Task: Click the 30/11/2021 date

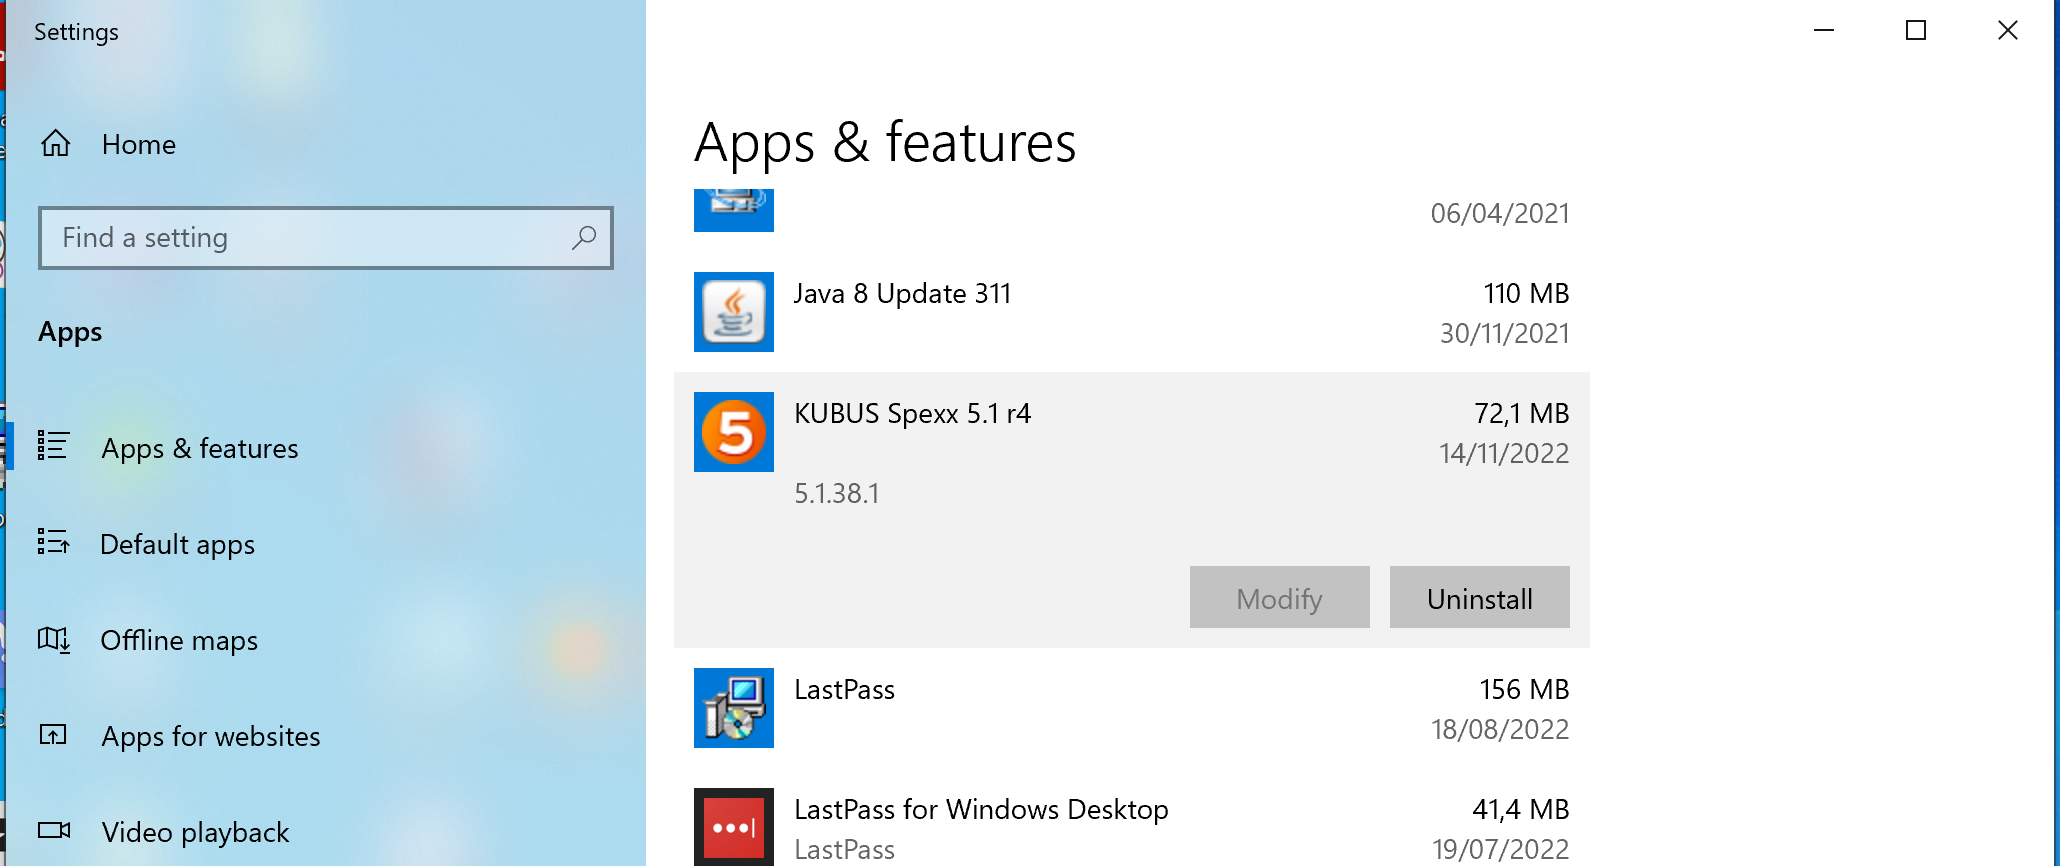Action: [1504, 333]
